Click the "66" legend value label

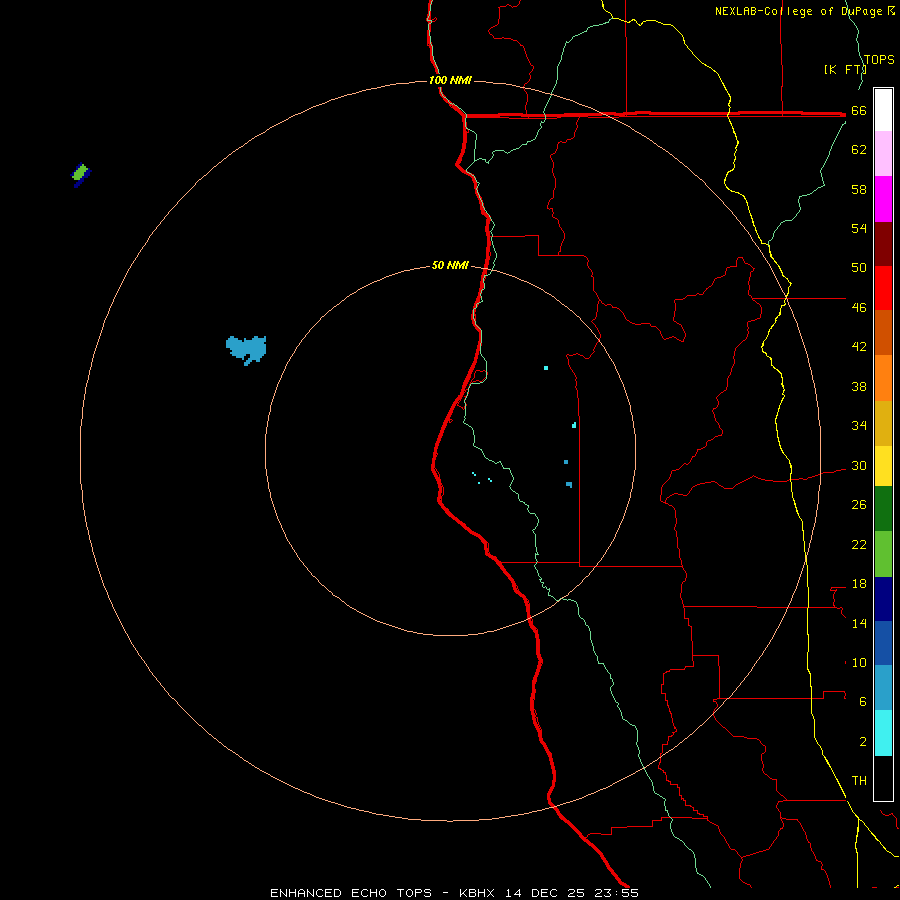tap(859, 111)
